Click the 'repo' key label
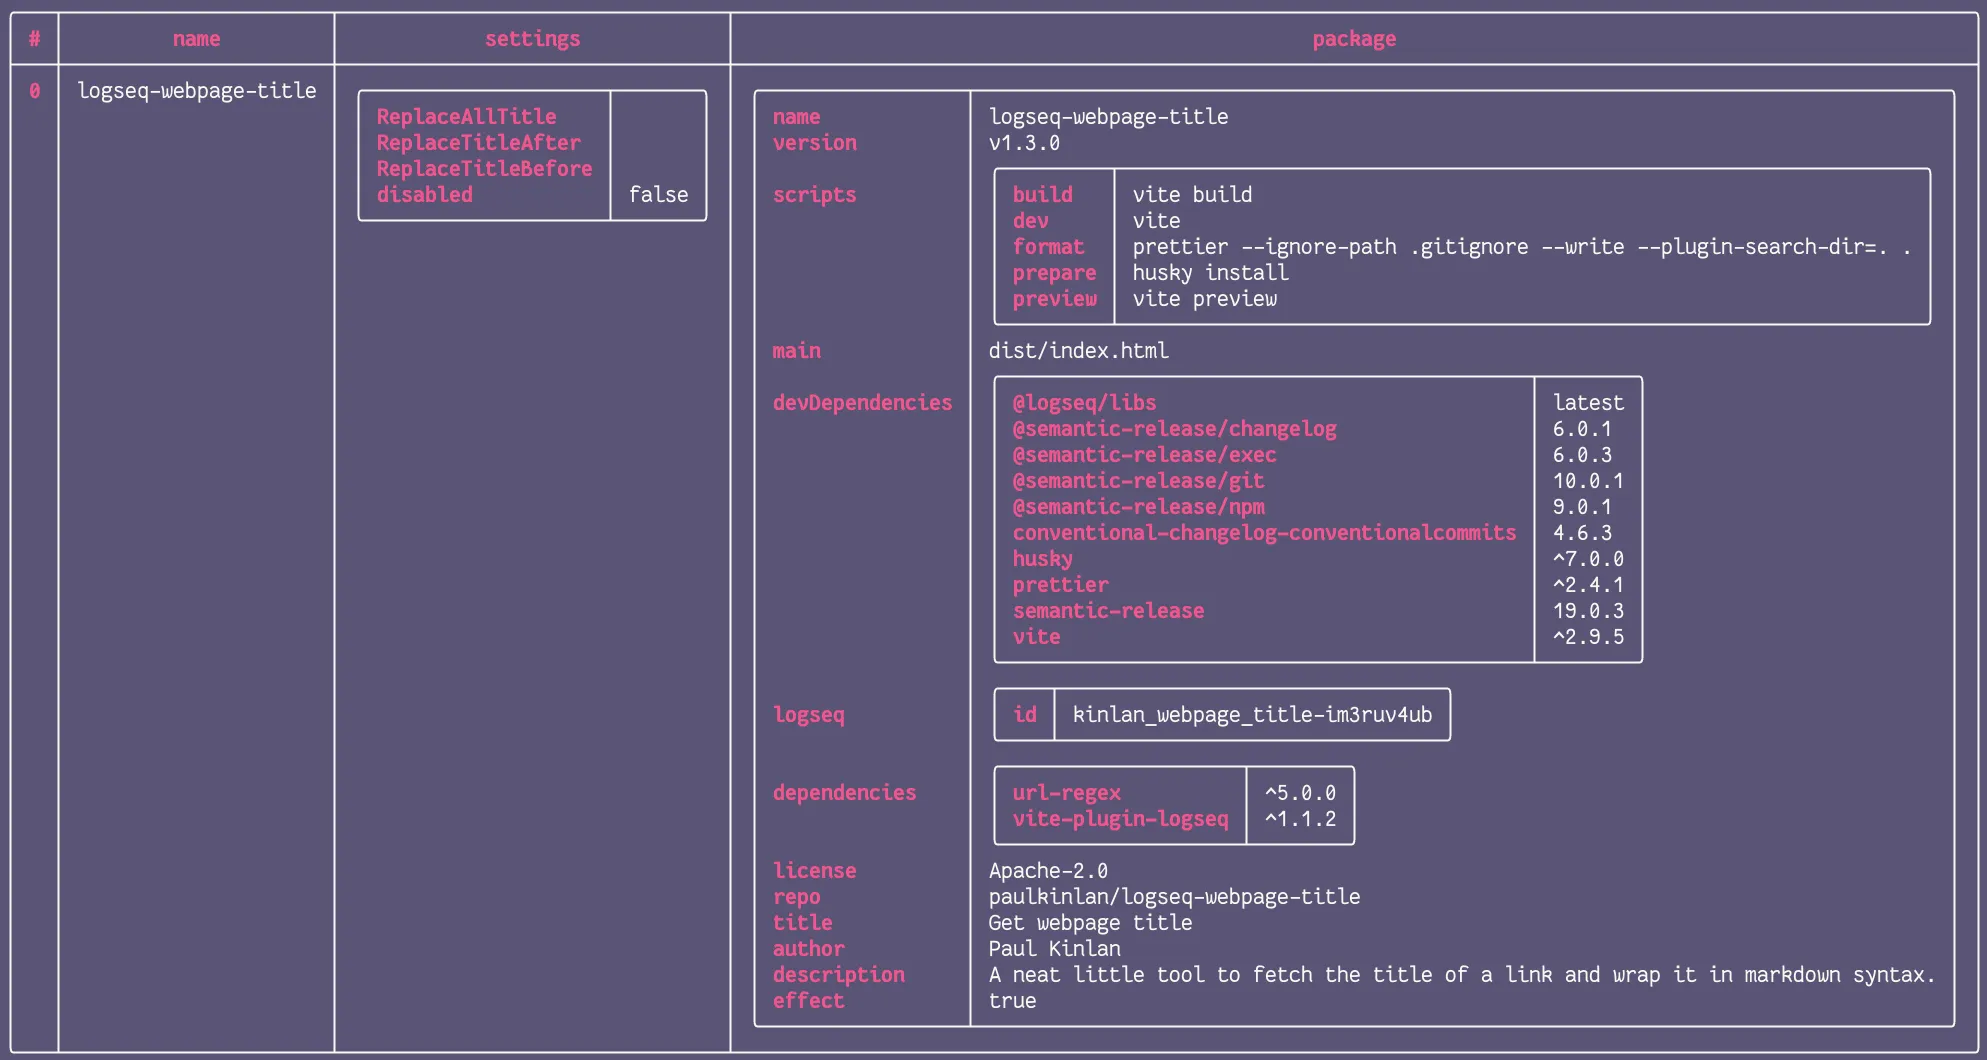The image size is (1987, 1060). pyautogui.click(x=796, y=897)
